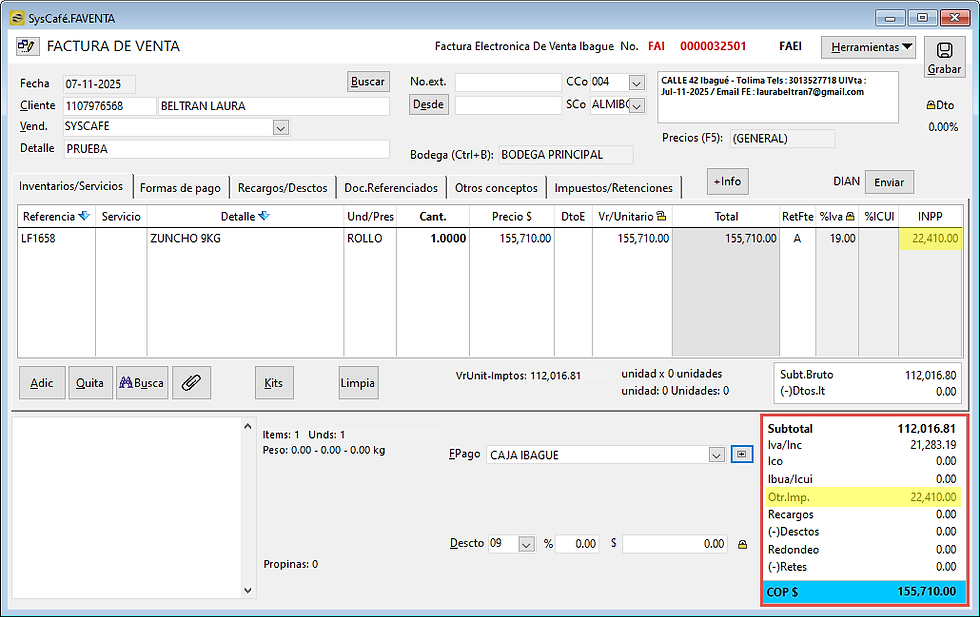Expand the SCo ALMIB dropdown
This screenshot has width=980, height=617.
click(636, 106)
